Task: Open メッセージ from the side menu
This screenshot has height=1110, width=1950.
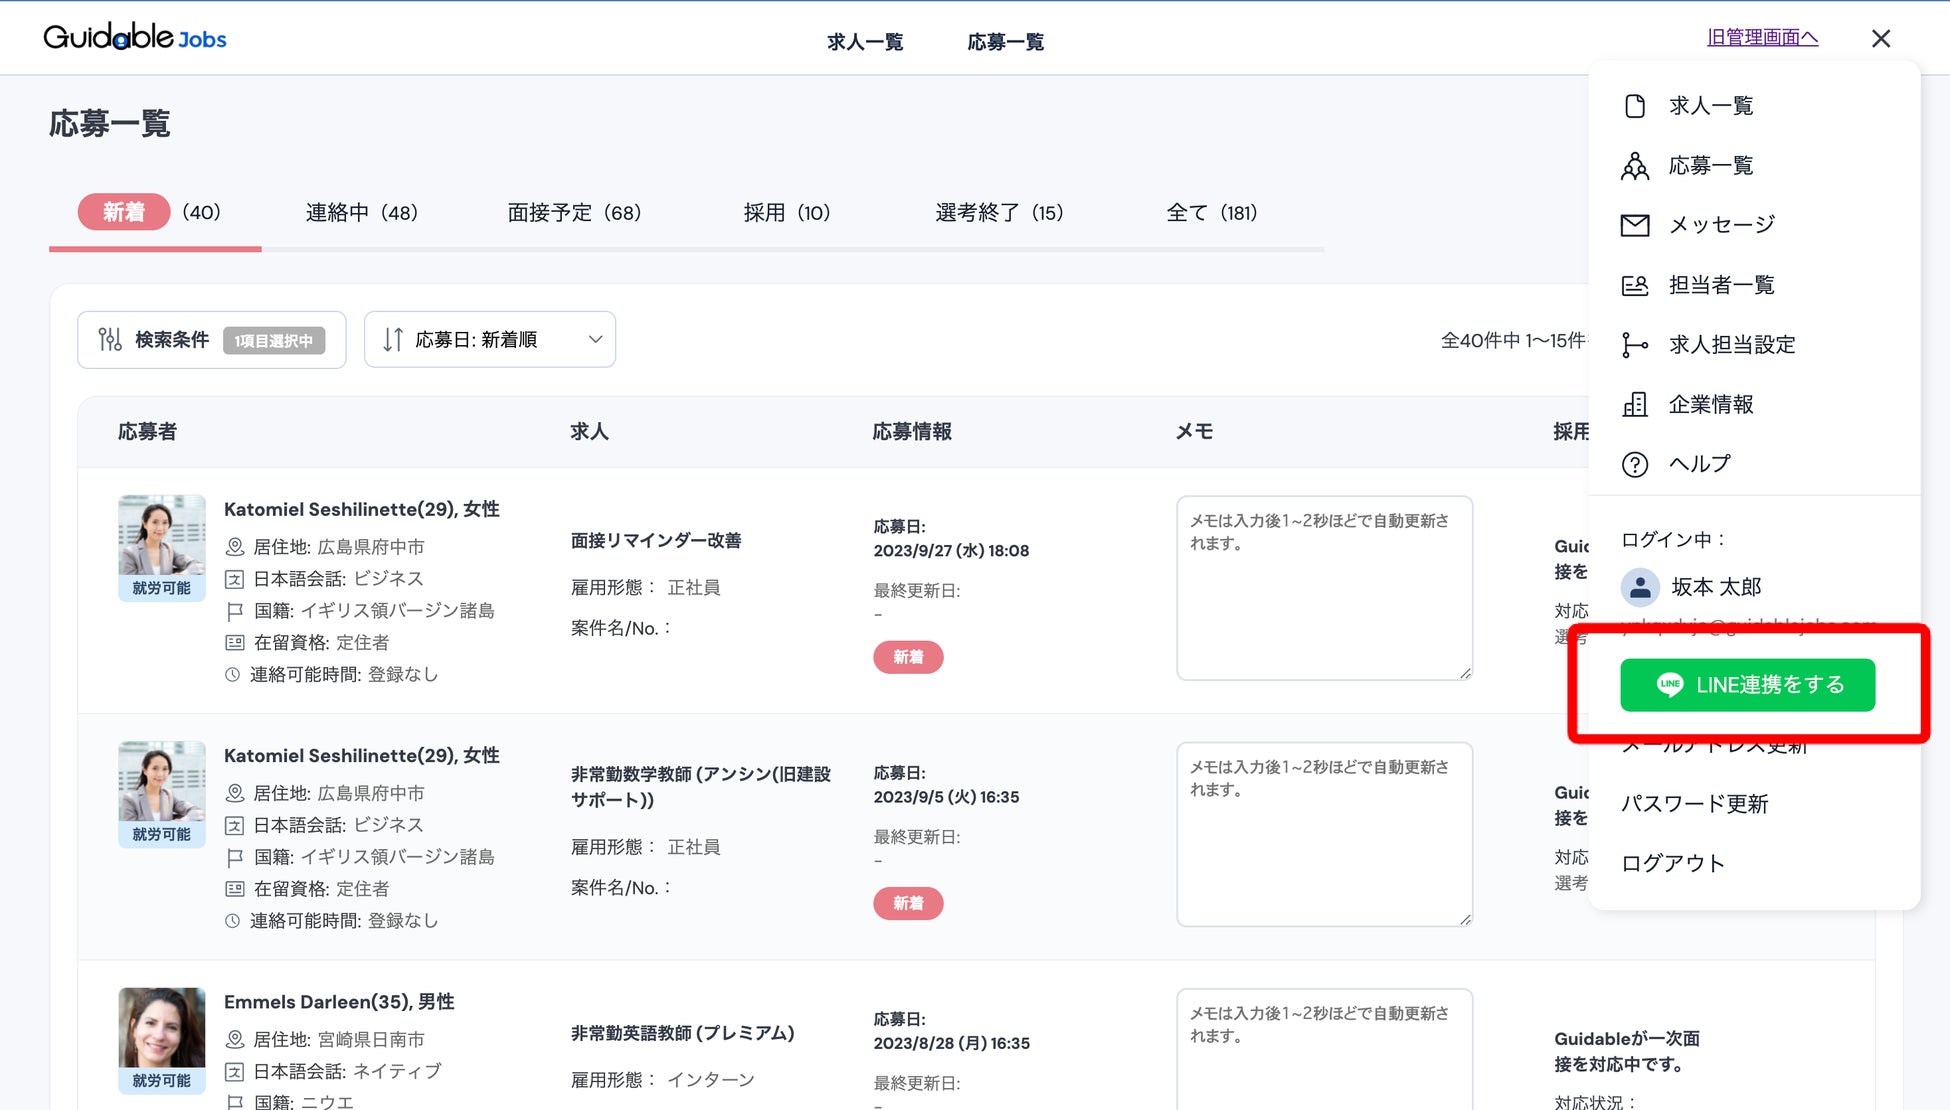Action: (1722, 225)
